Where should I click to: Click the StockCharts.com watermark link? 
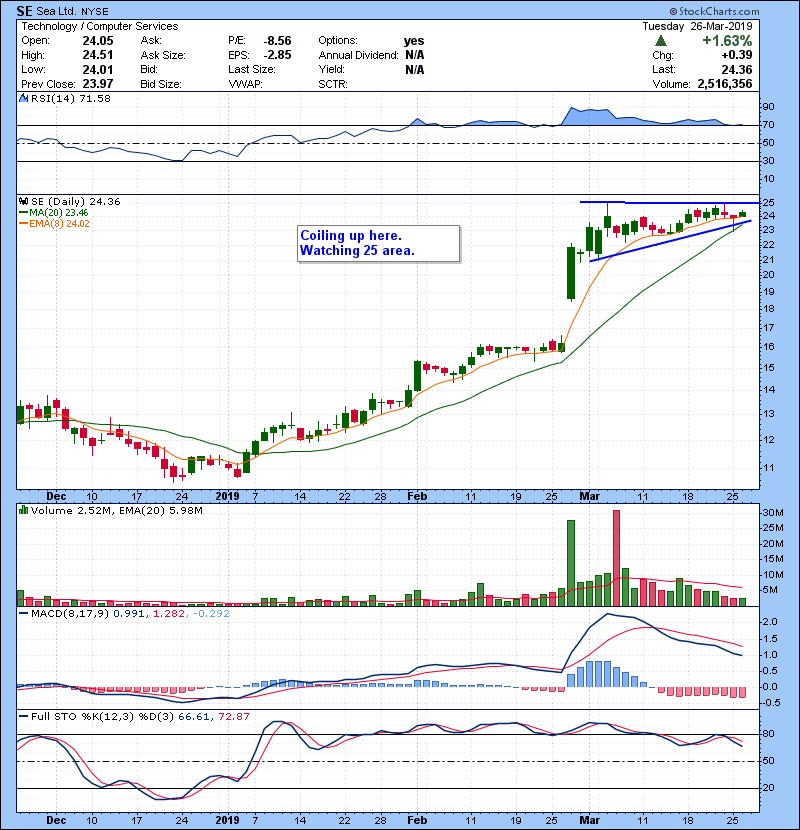(x=714, y=11)
